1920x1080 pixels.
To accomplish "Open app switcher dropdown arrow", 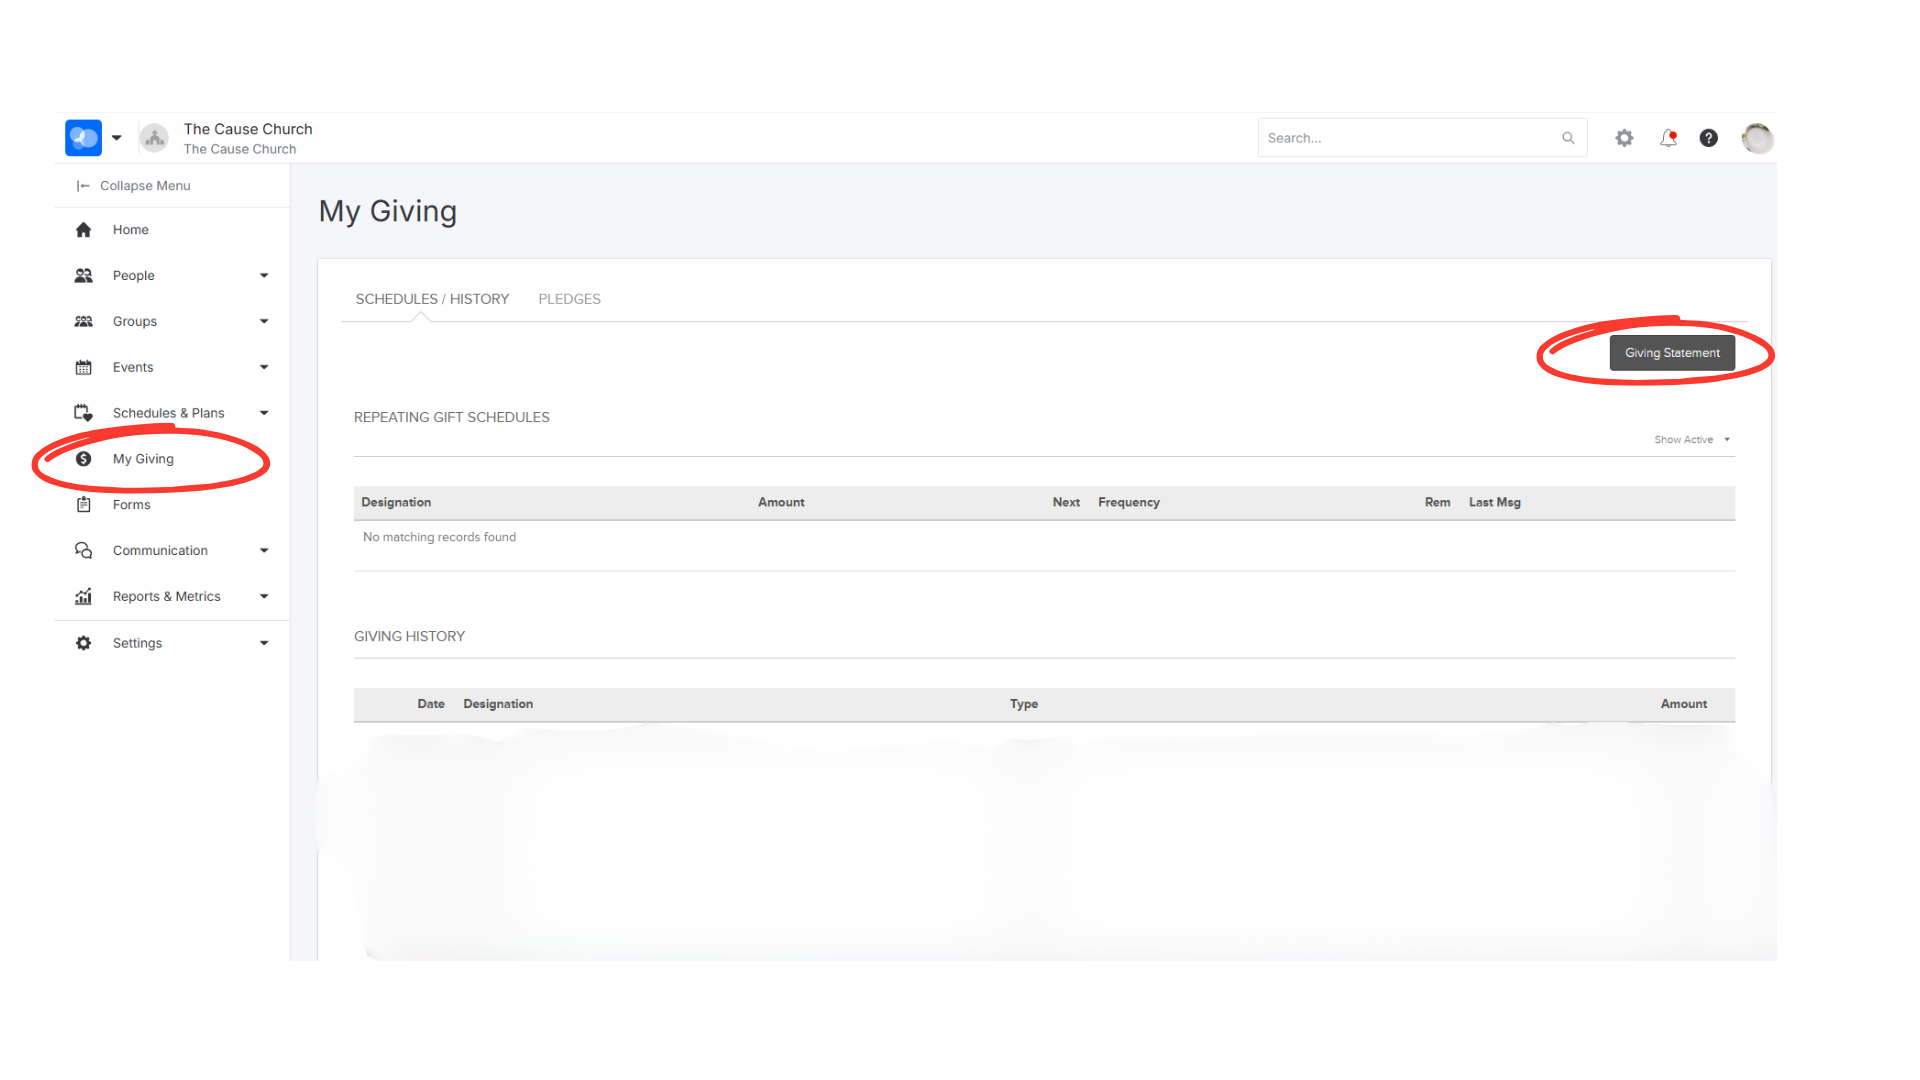I will pyautogui.click(x=117, y=138).
